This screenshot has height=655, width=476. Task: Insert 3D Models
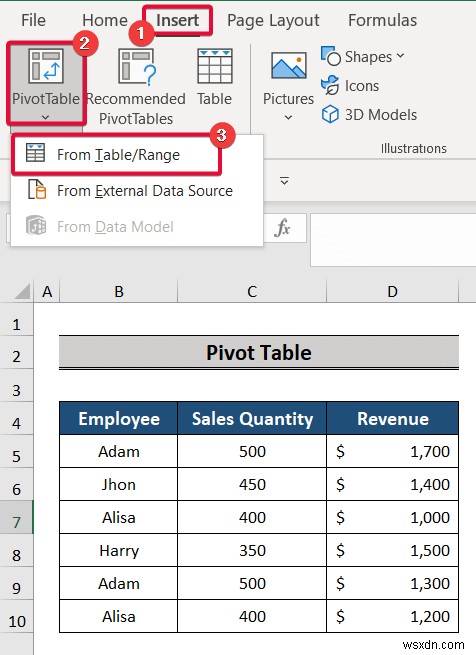coord(369,114)
